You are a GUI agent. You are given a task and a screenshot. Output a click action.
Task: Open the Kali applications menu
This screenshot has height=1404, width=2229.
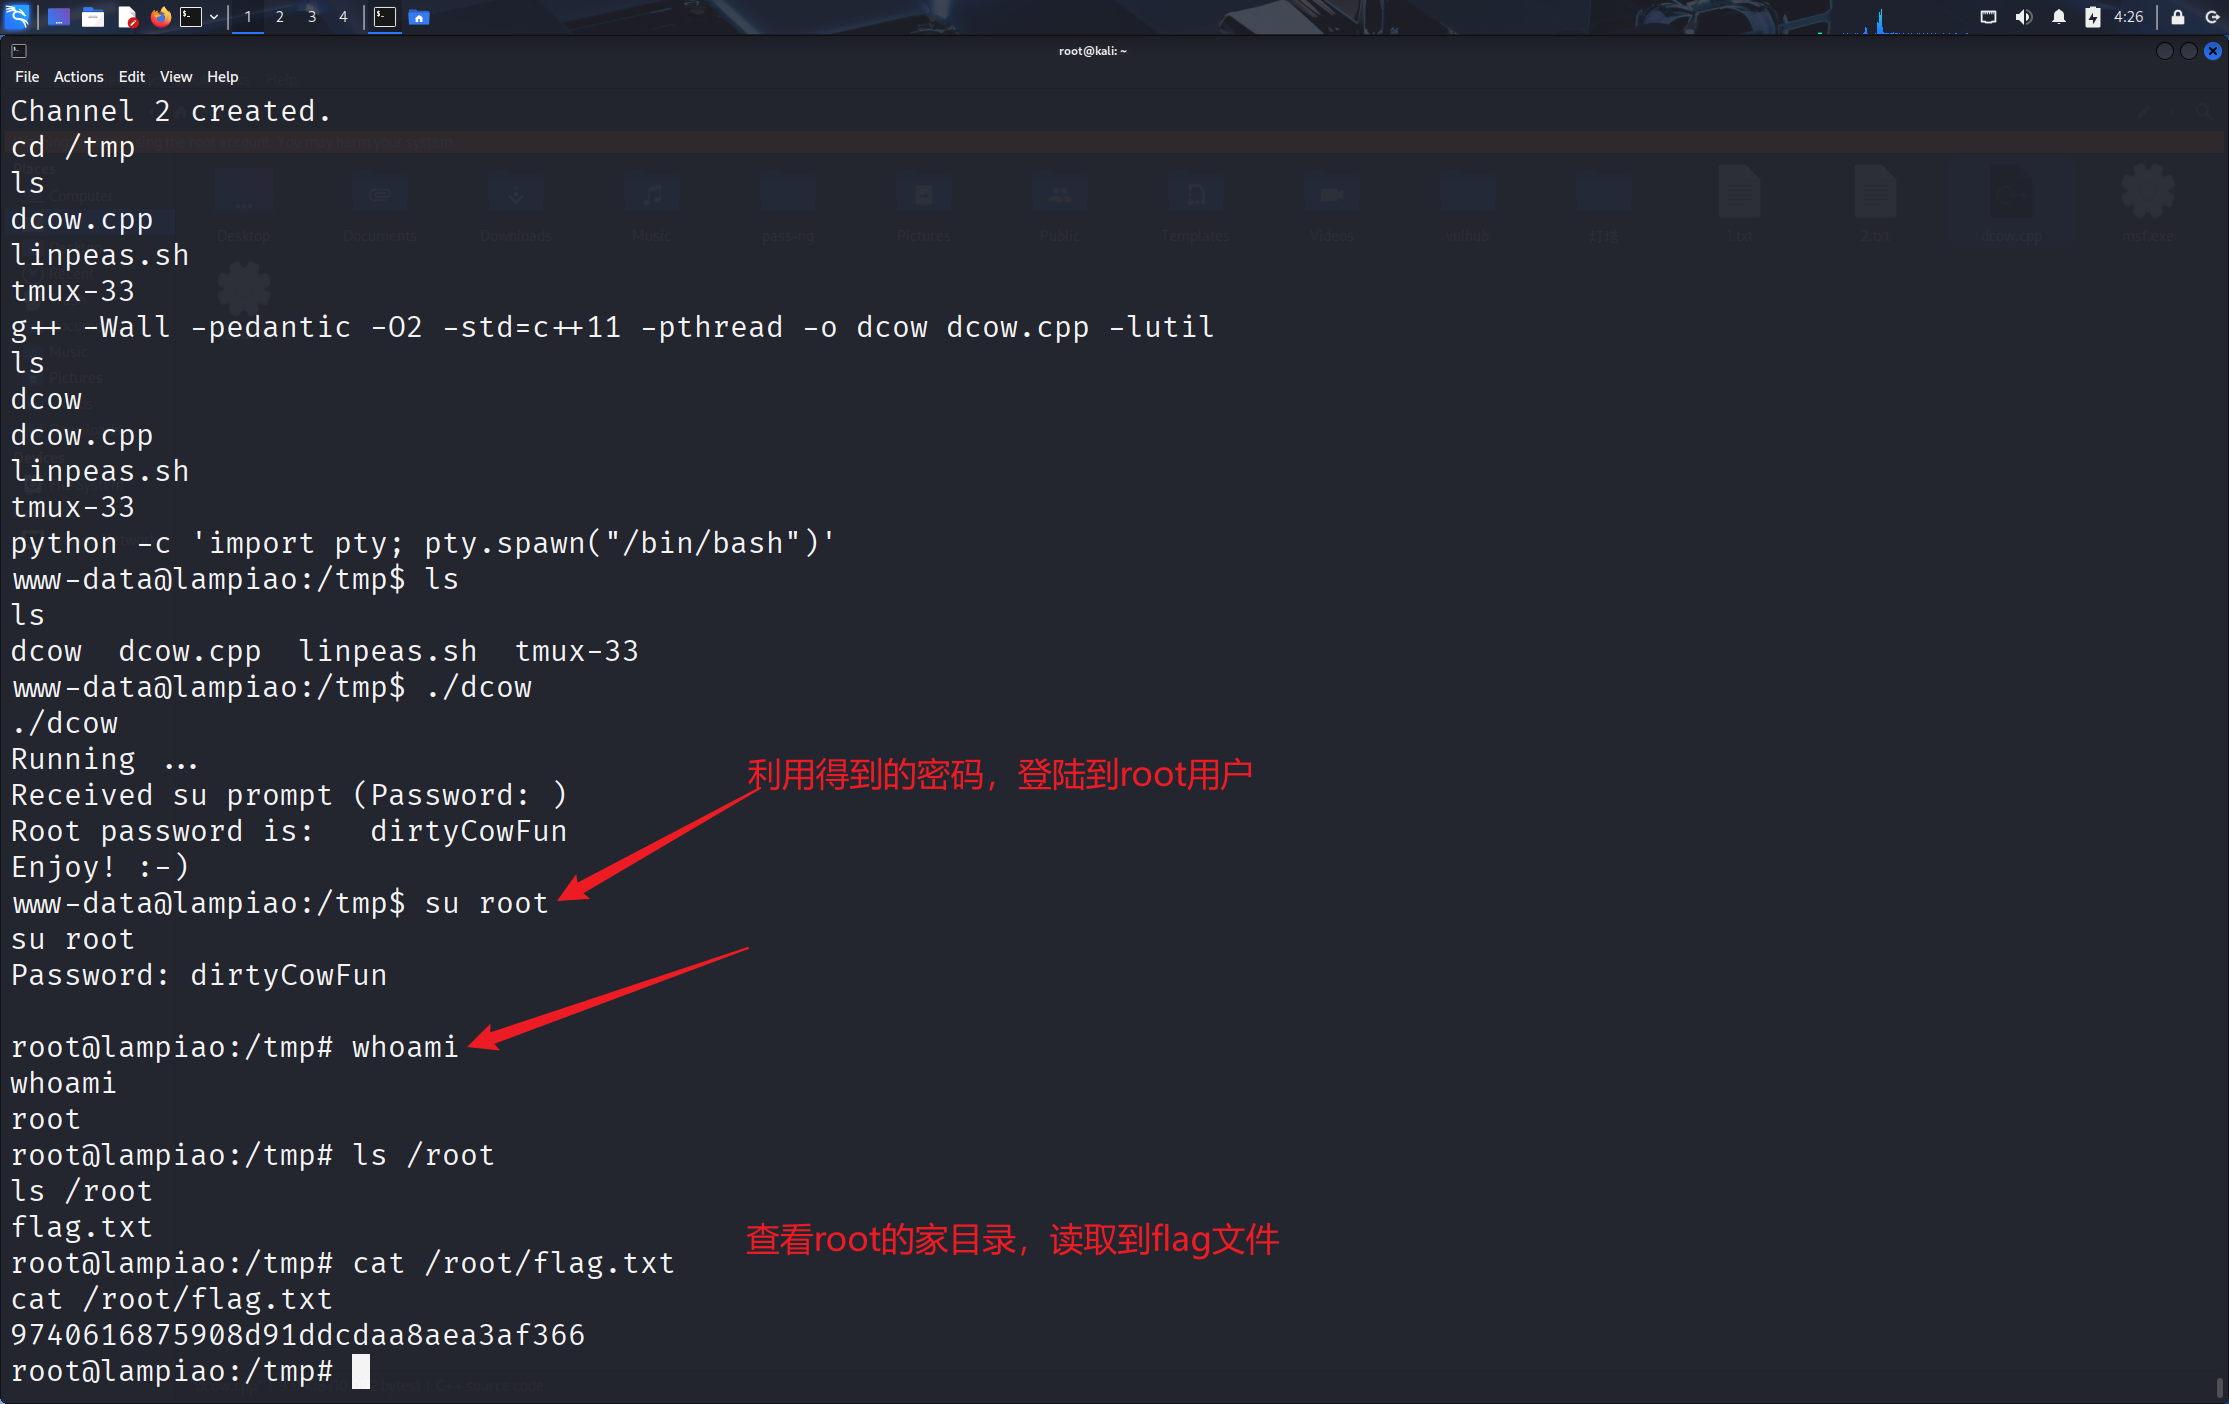click(x=18, y=16)
